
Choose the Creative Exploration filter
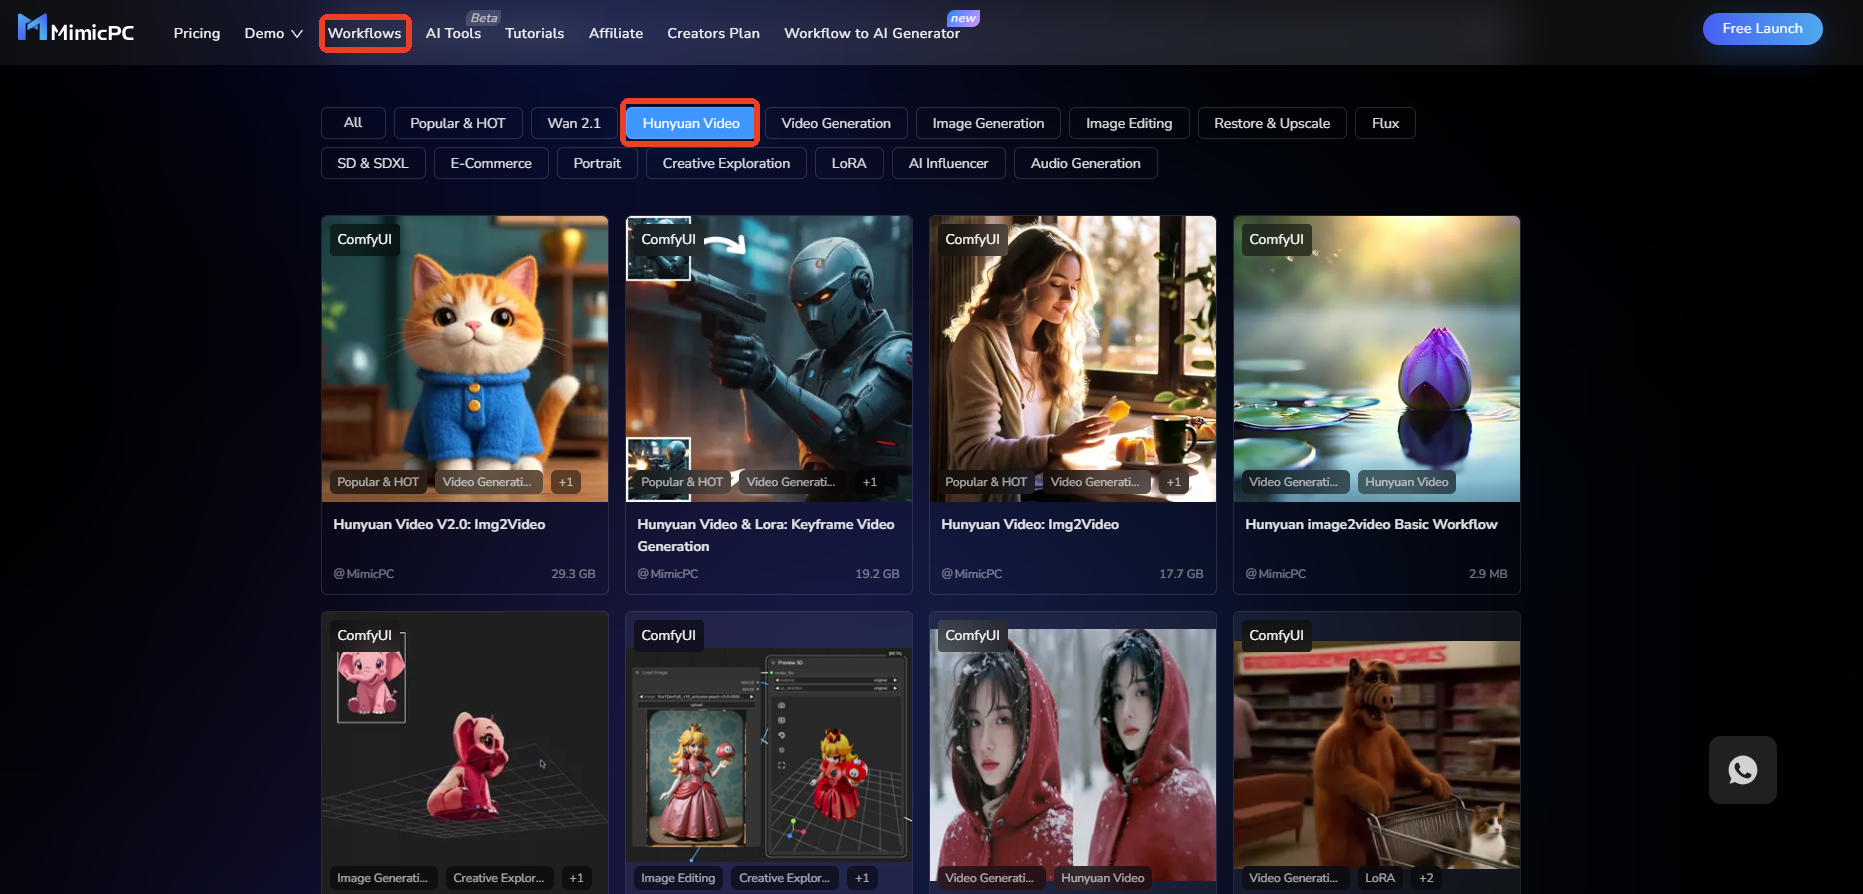click(726, 163)
